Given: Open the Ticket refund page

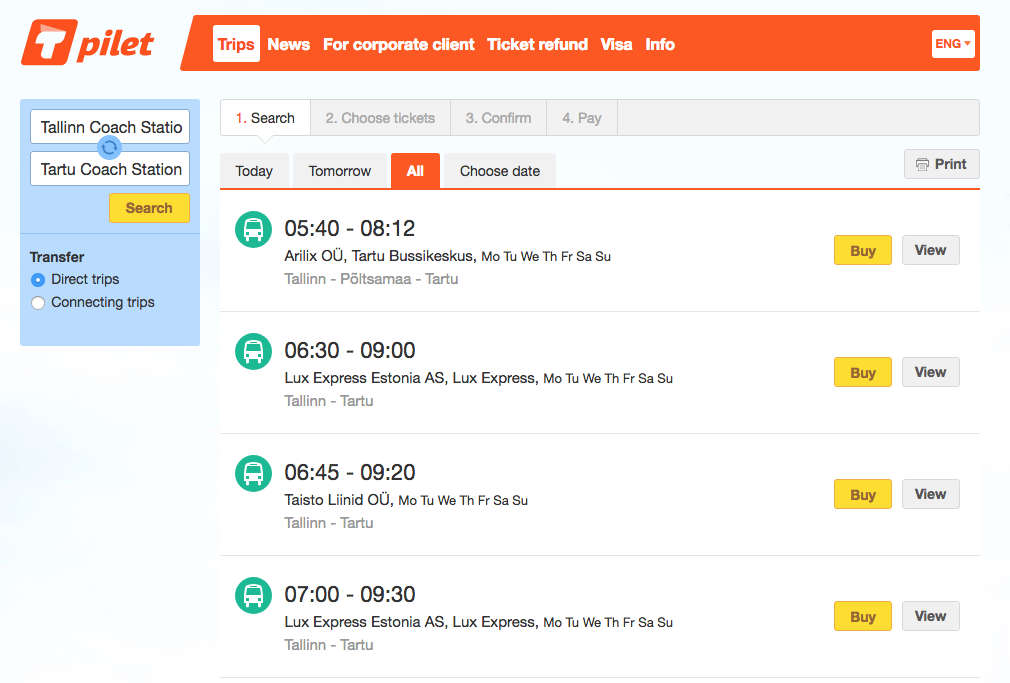Looking at the screenshot, I should pos(537,44).
